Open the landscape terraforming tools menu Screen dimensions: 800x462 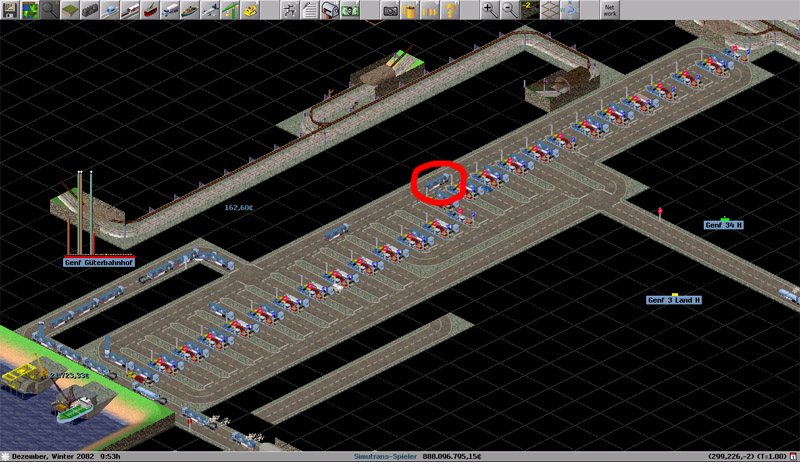(70, 11)
